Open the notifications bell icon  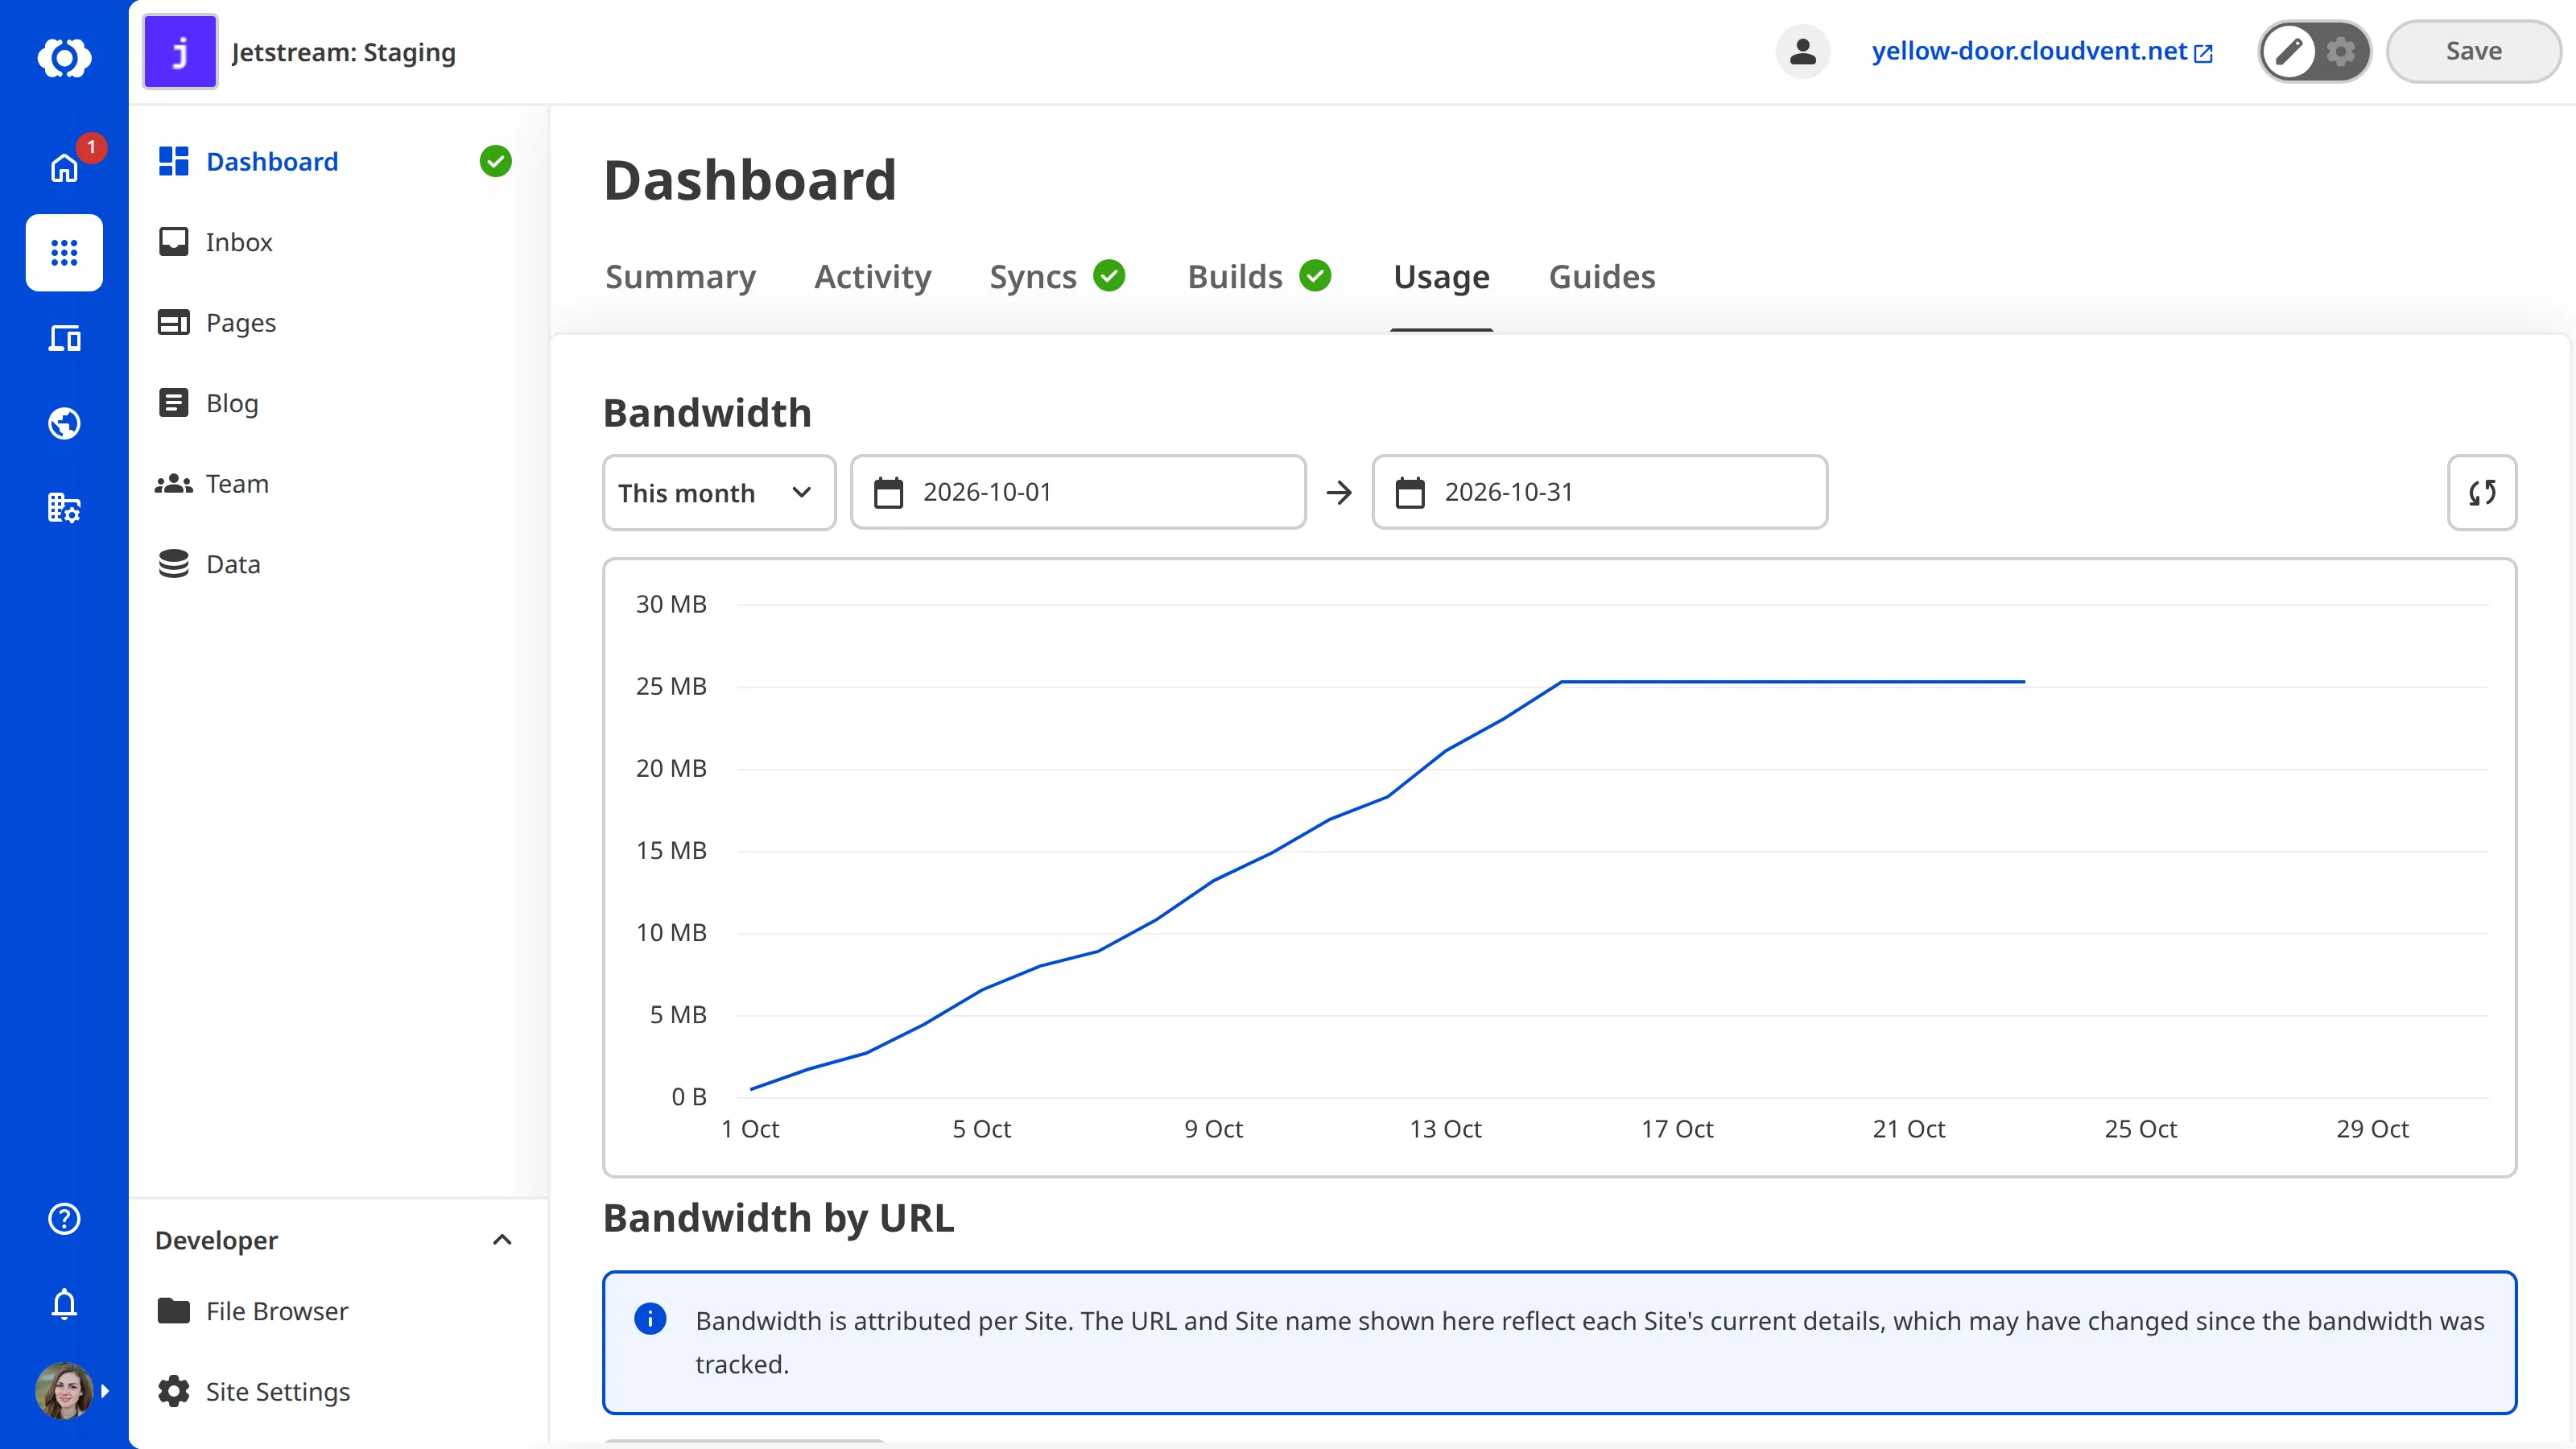point(64,1303)
